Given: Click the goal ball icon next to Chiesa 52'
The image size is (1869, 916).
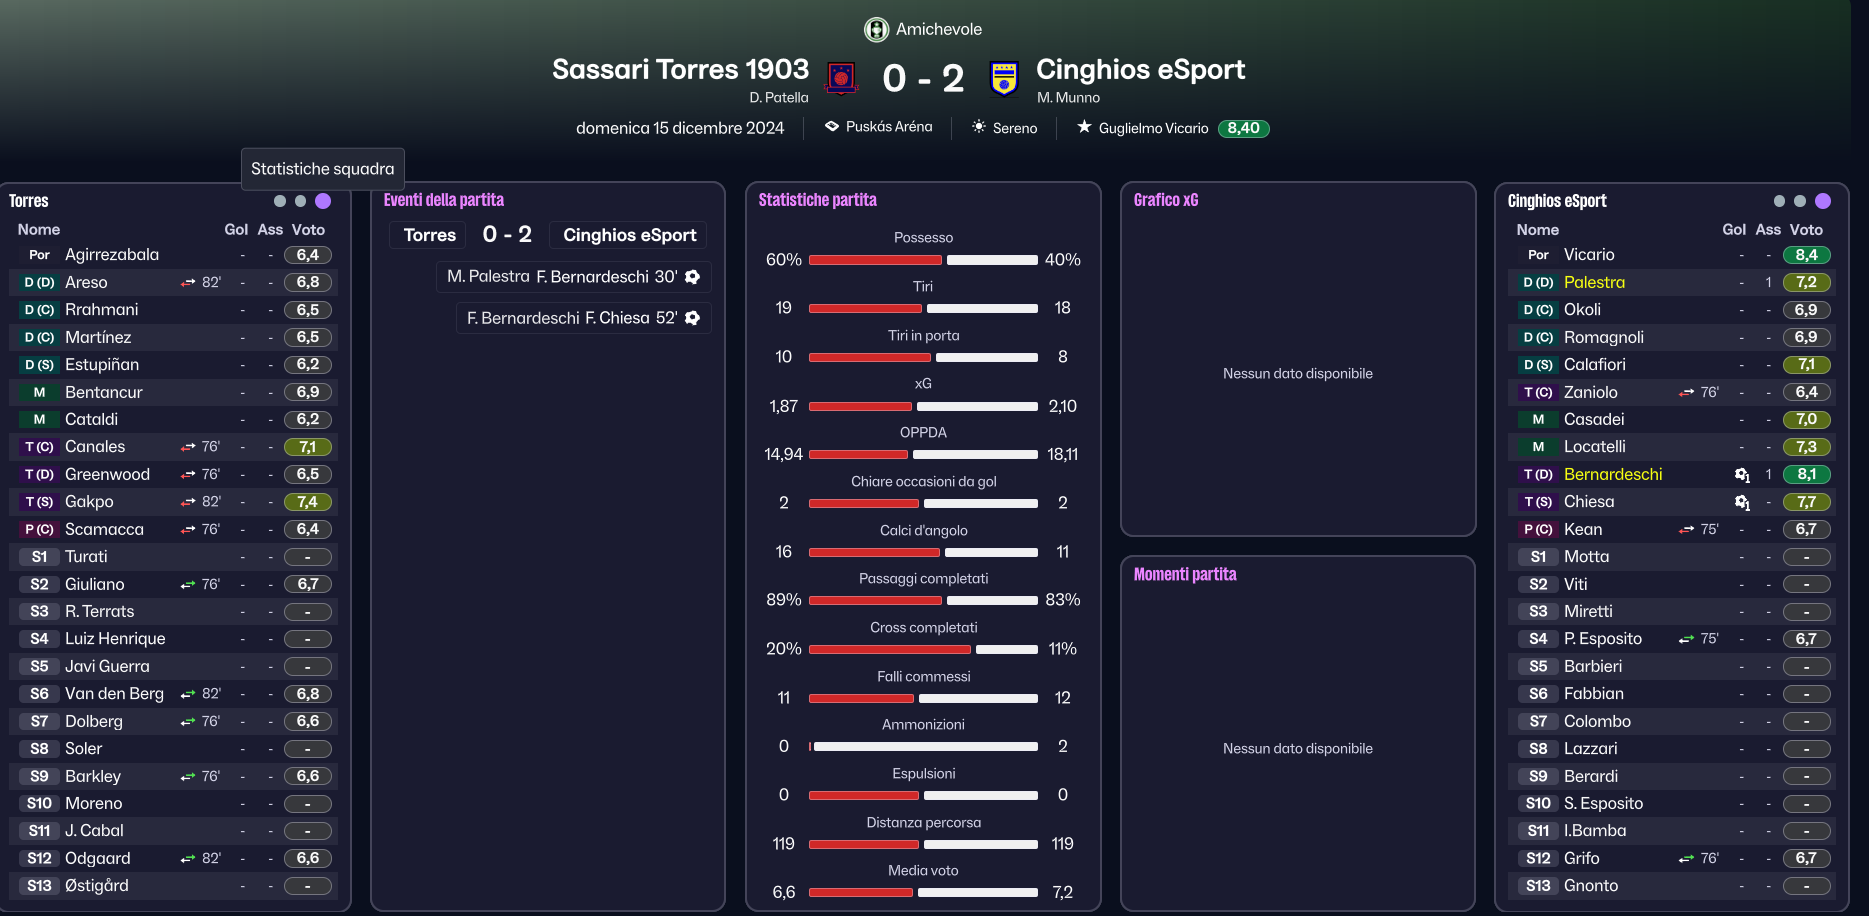Looking at the screenshot, I should click(x=692, y=318).
